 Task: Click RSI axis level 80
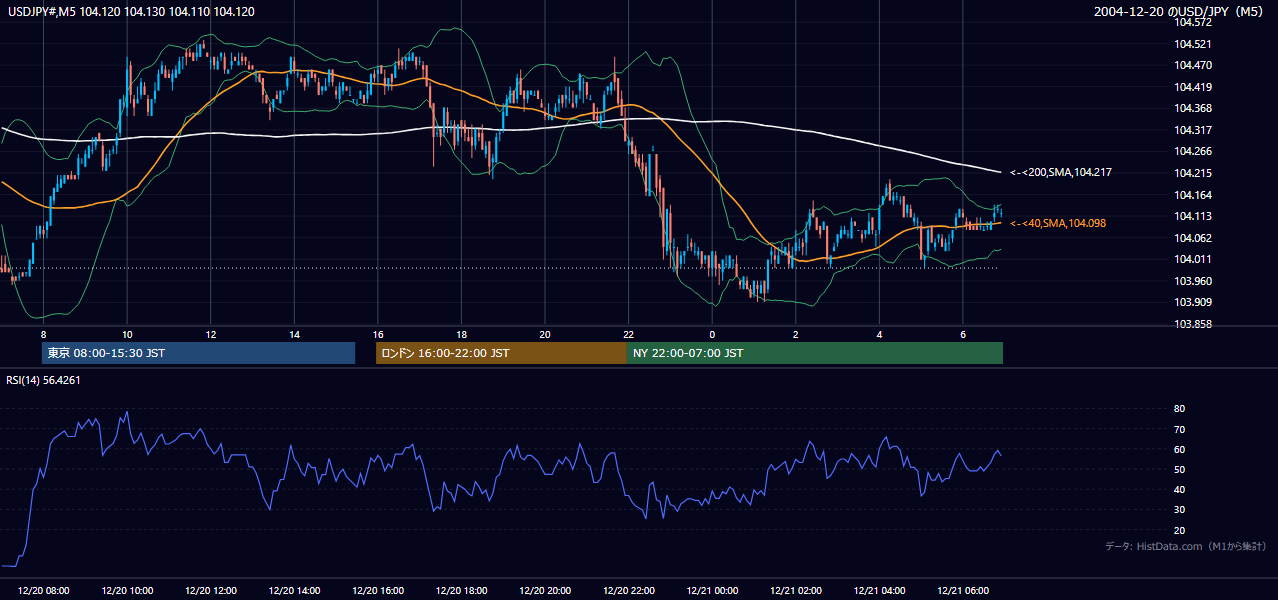point(1179,409)
